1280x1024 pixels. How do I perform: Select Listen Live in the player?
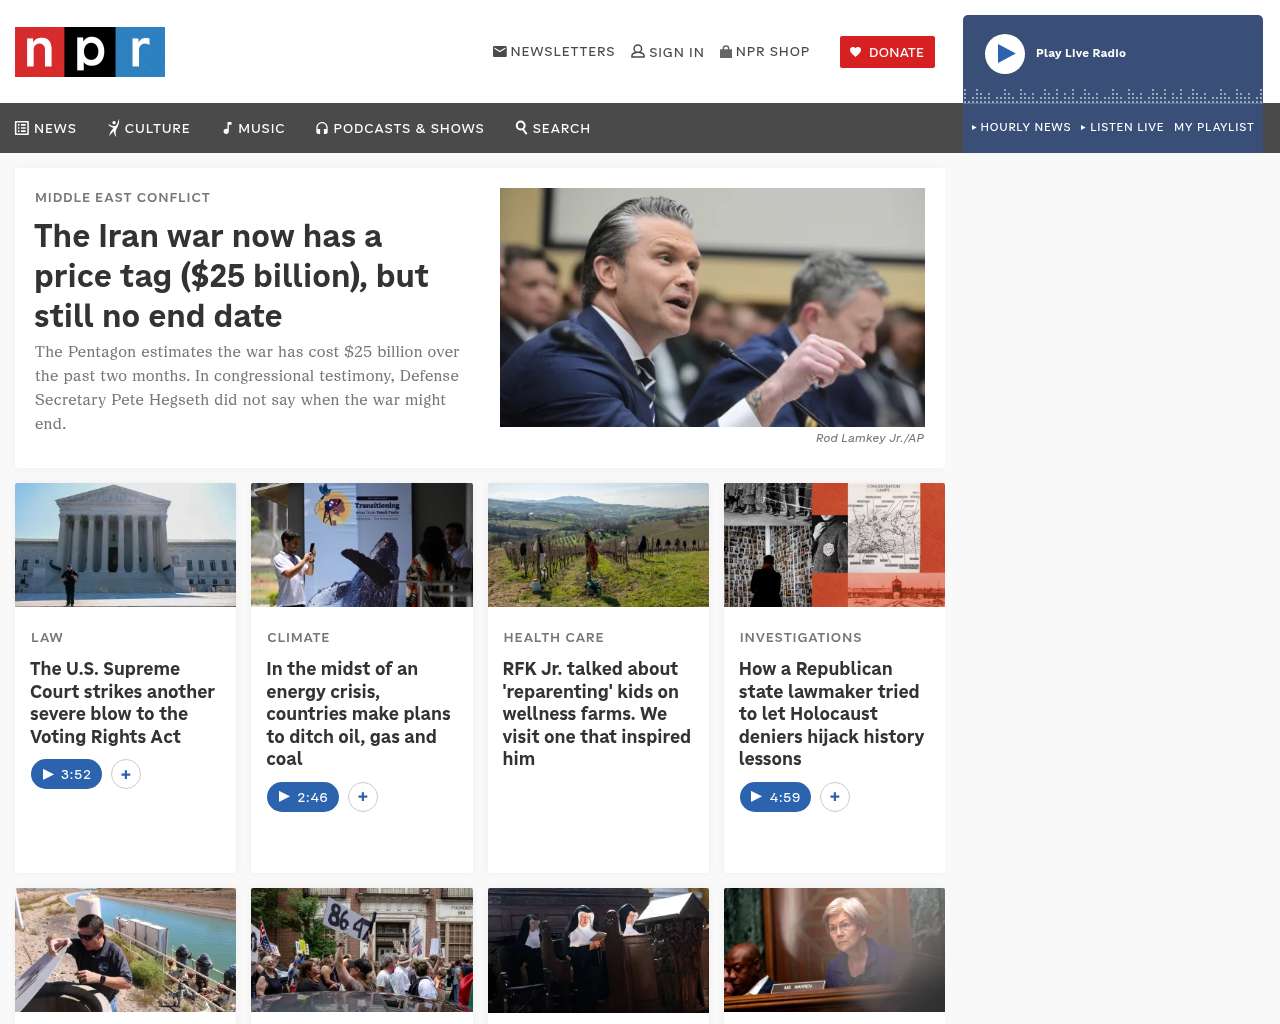point(1123,127)
